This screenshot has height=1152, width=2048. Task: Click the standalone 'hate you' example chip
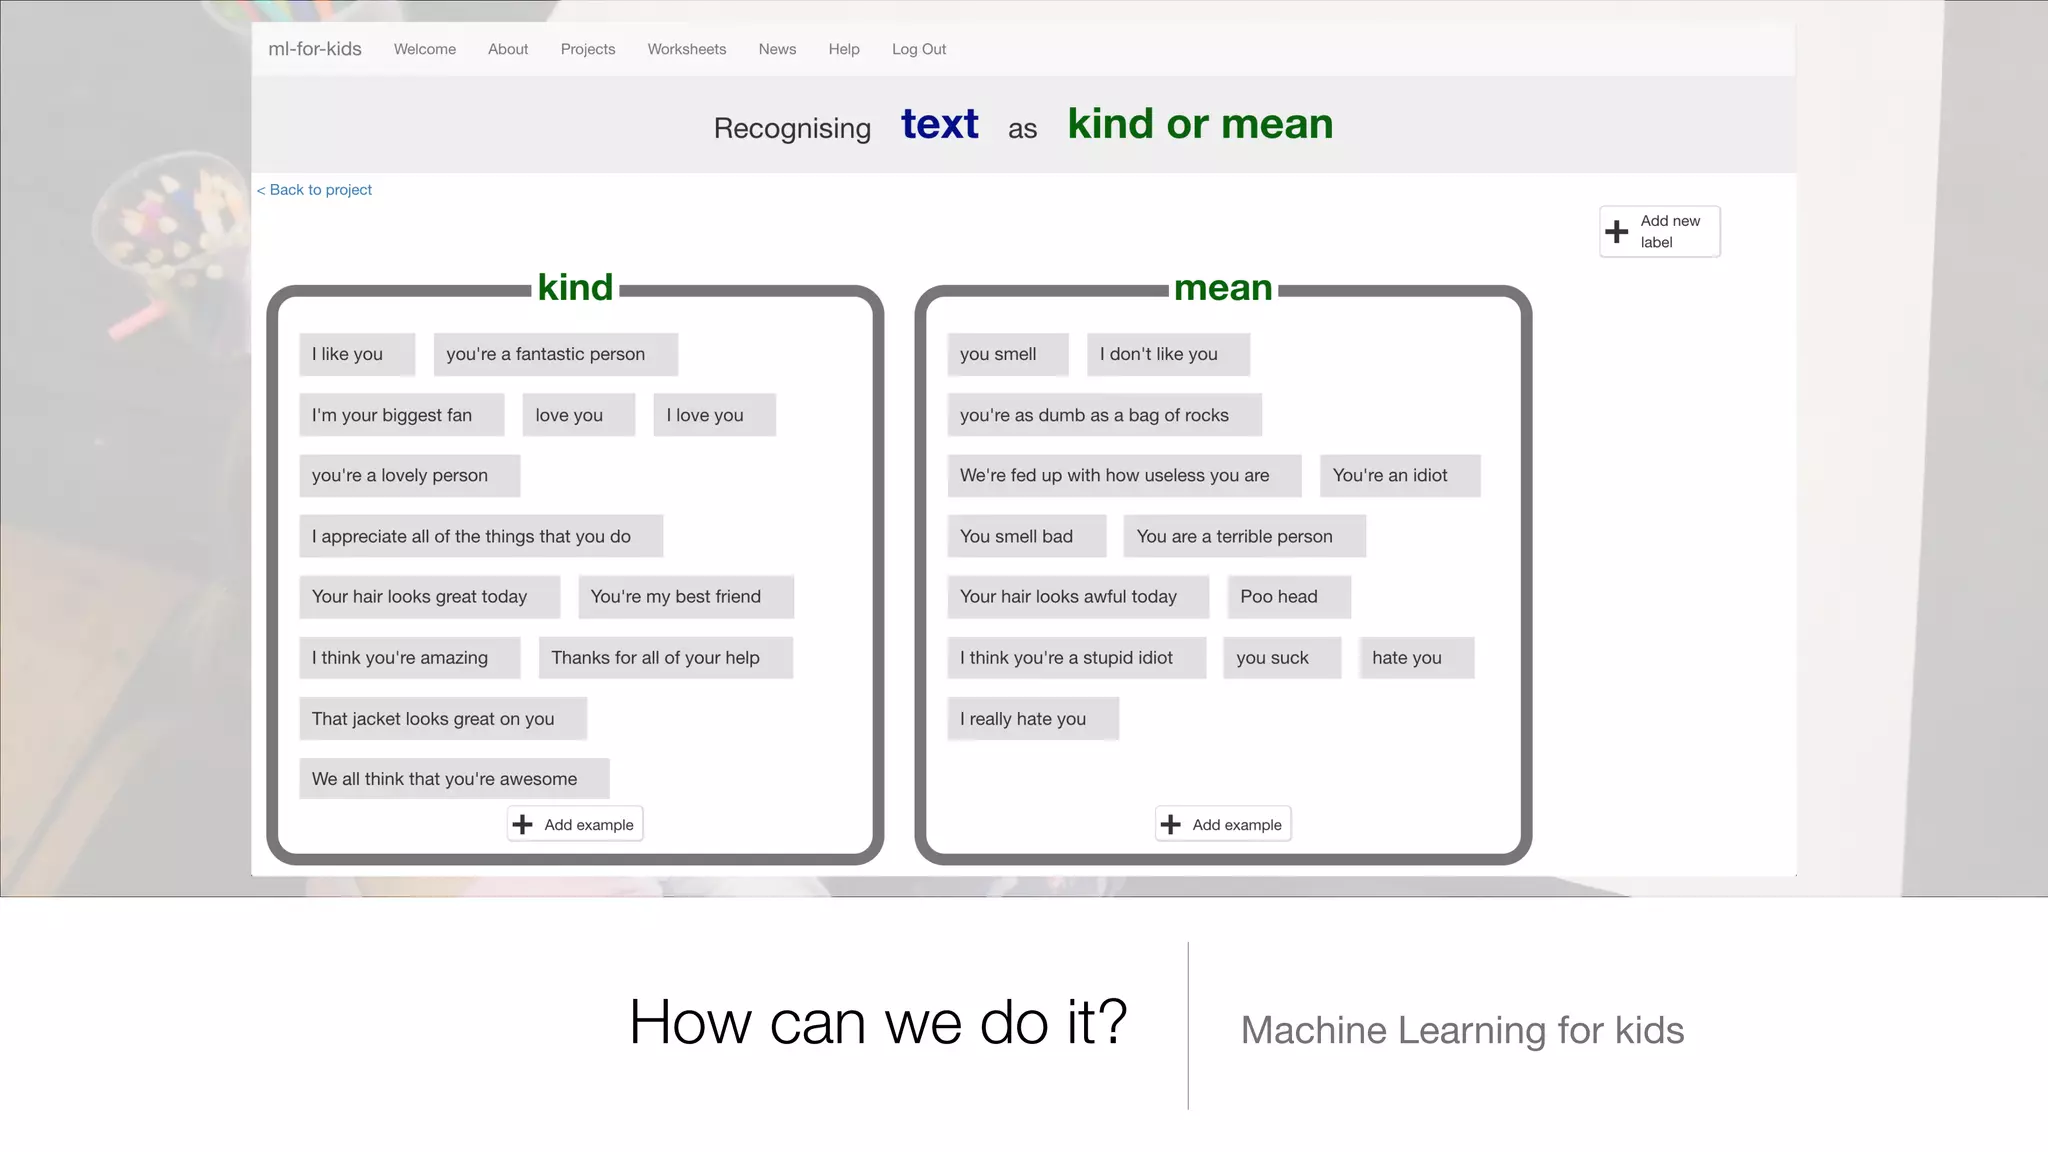(x=1416, y=658)
